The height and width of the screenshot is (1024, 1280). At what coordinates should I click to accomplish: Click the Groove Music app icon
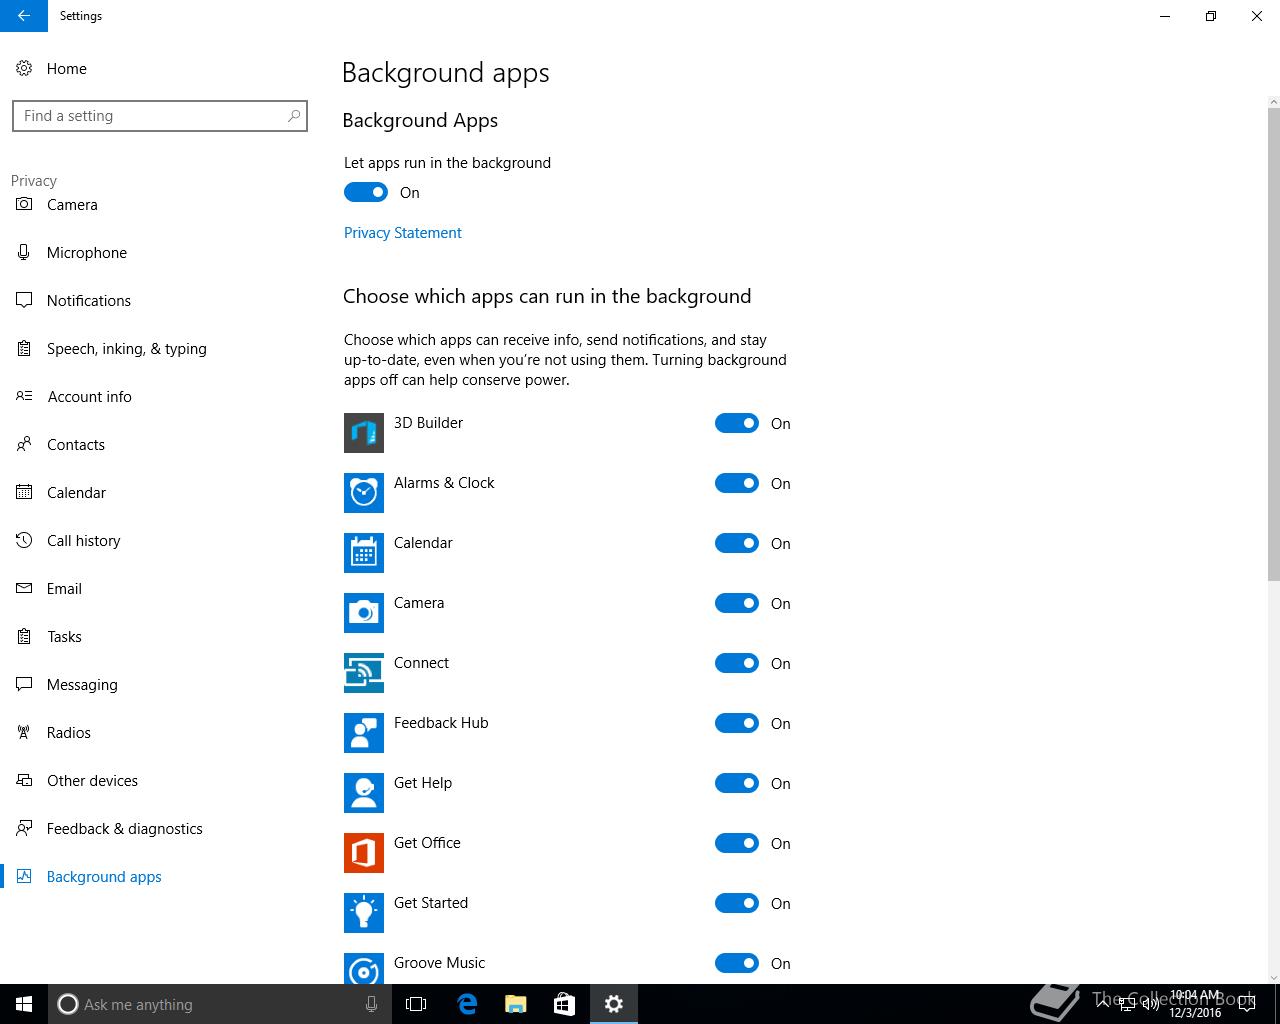(364, 968)
